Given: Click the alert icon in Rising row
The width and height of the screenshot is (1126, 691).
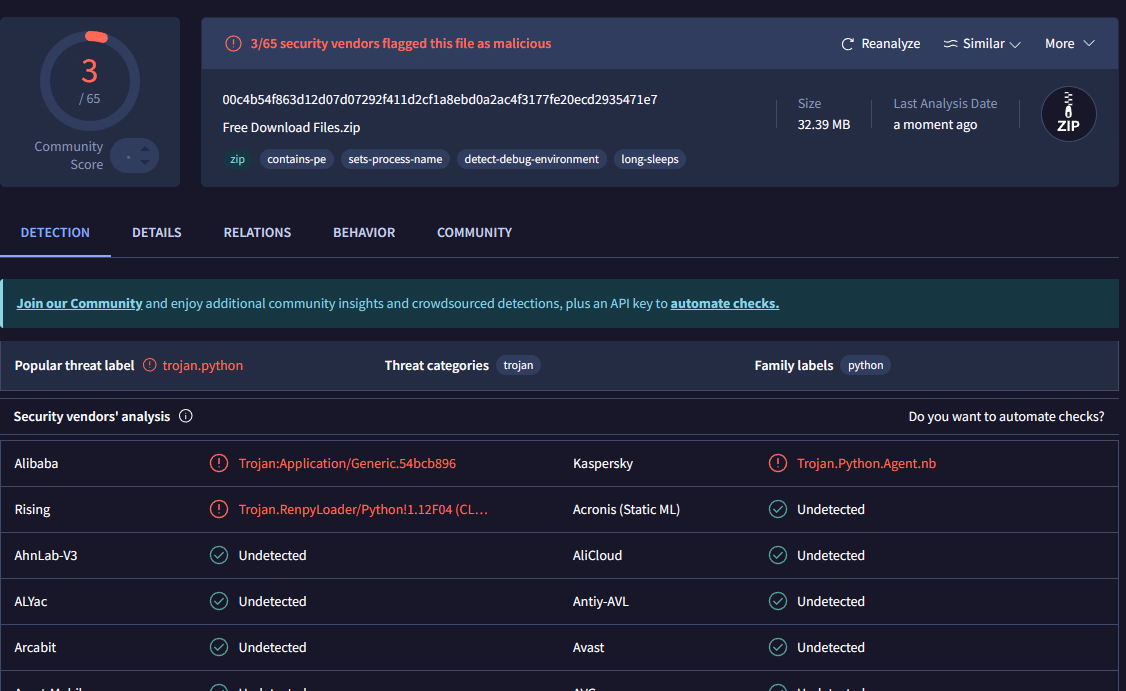Looking at the screenshot, I should (219, 509).
